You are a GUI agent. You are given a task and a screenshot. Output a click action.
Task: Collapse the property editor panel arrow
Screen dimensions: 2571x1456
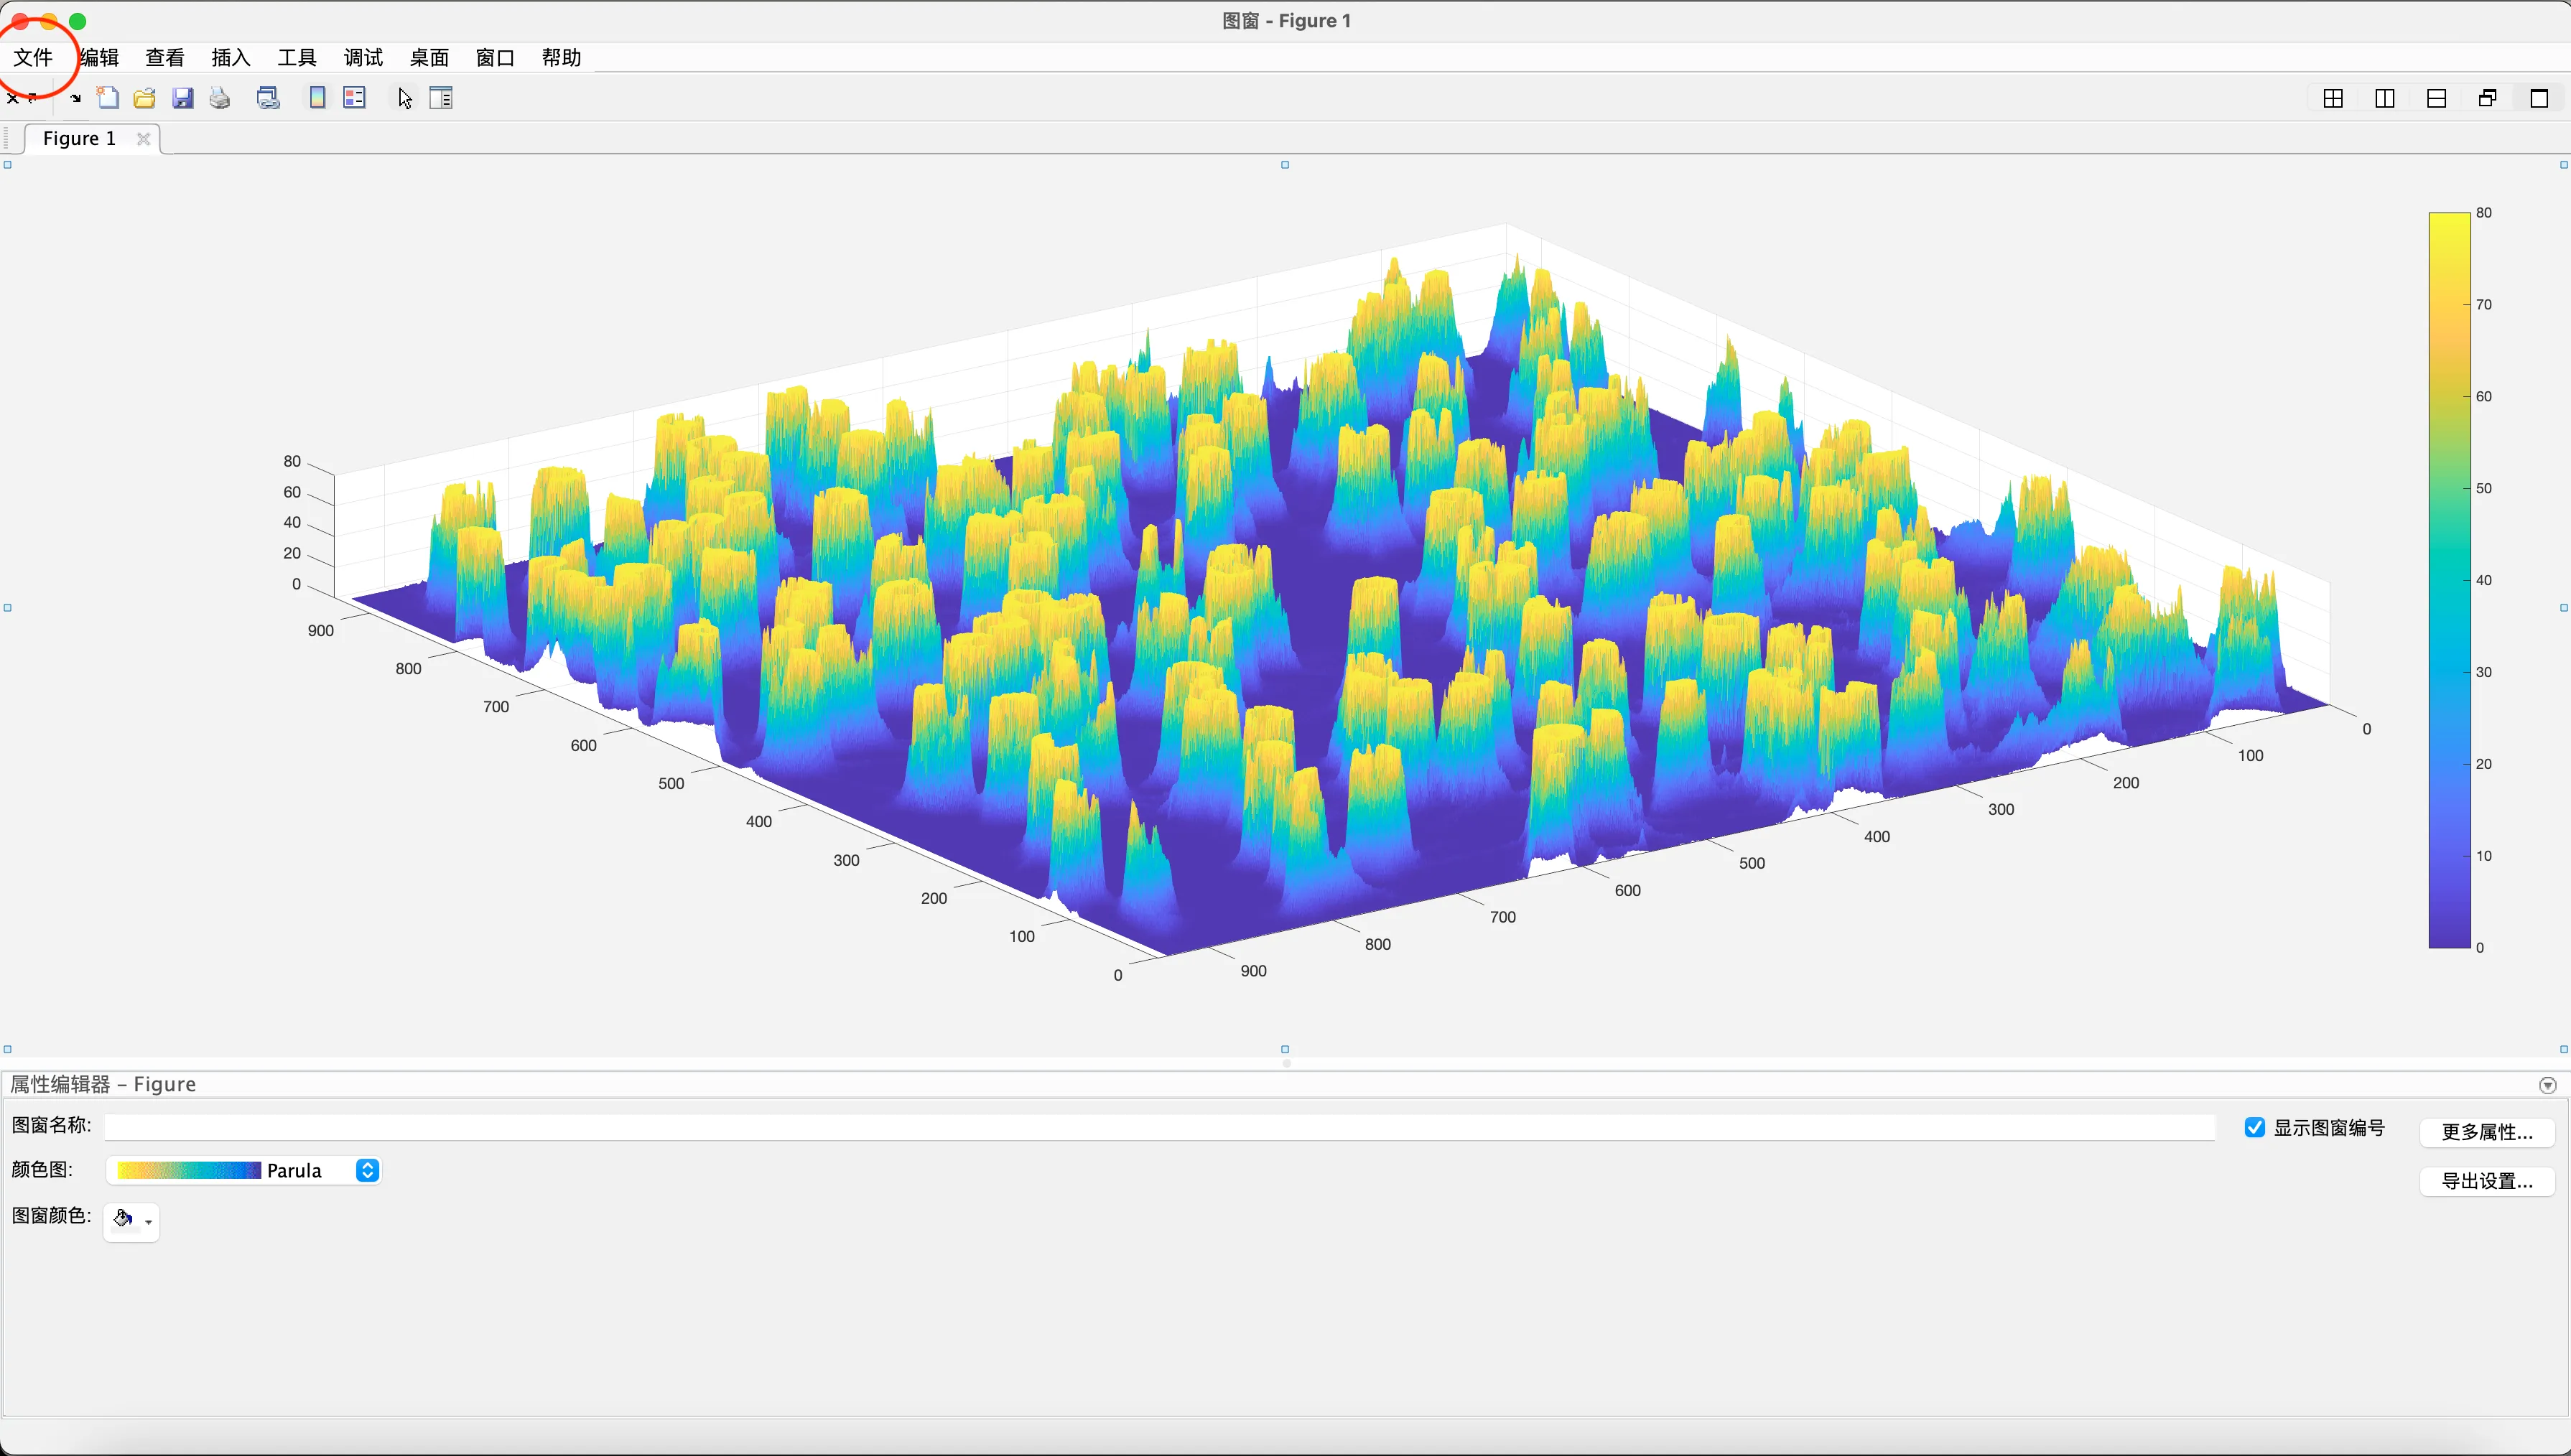(x=2547, y=1085)
